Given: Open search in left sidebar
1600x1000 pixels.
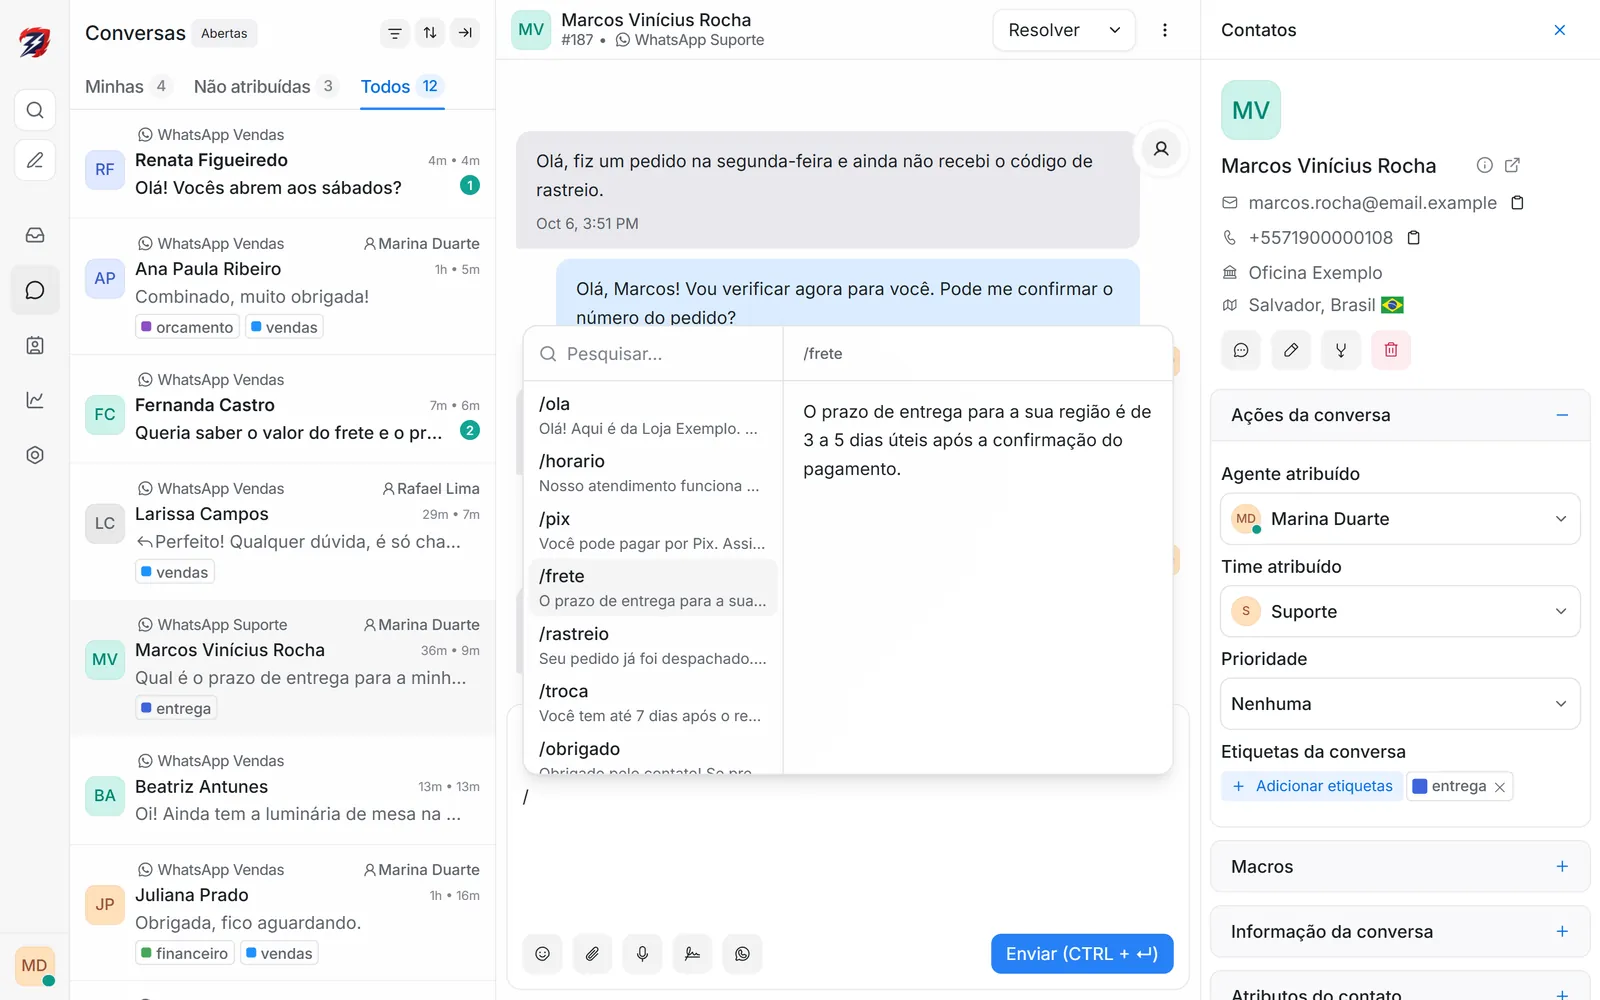Looking at the screenshot, I should (35, 110).
